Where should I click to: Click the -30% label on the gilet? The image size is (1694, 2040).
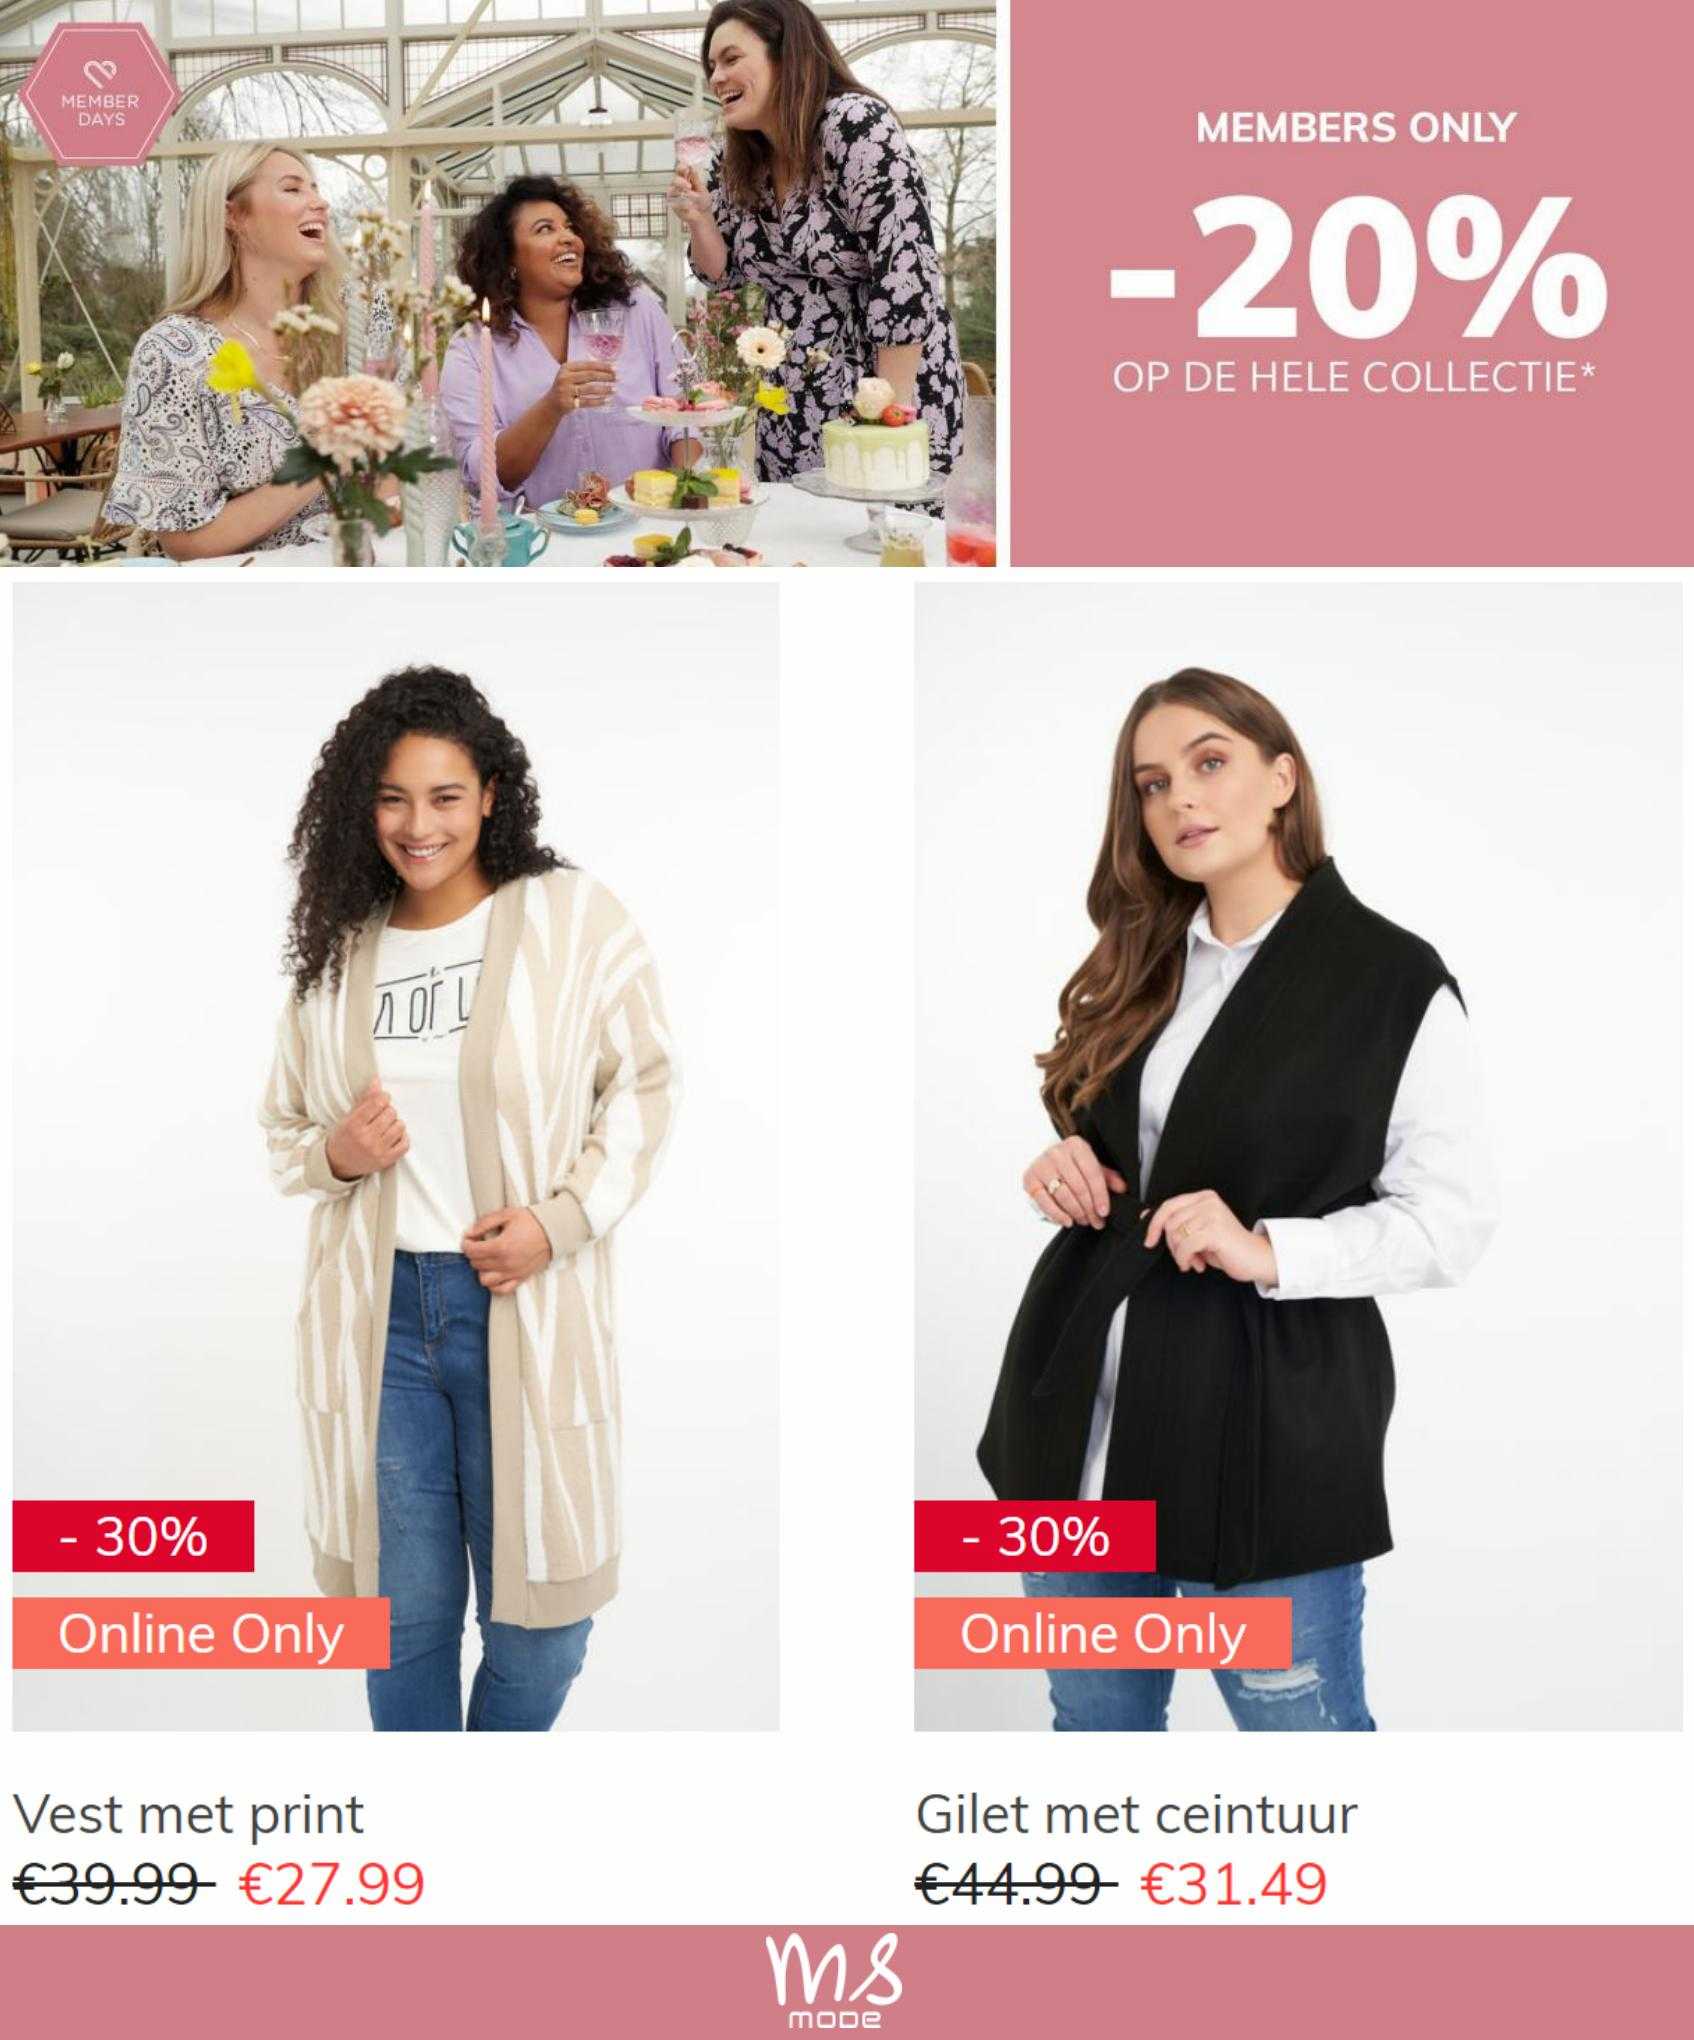(x=1035, y=1536)
